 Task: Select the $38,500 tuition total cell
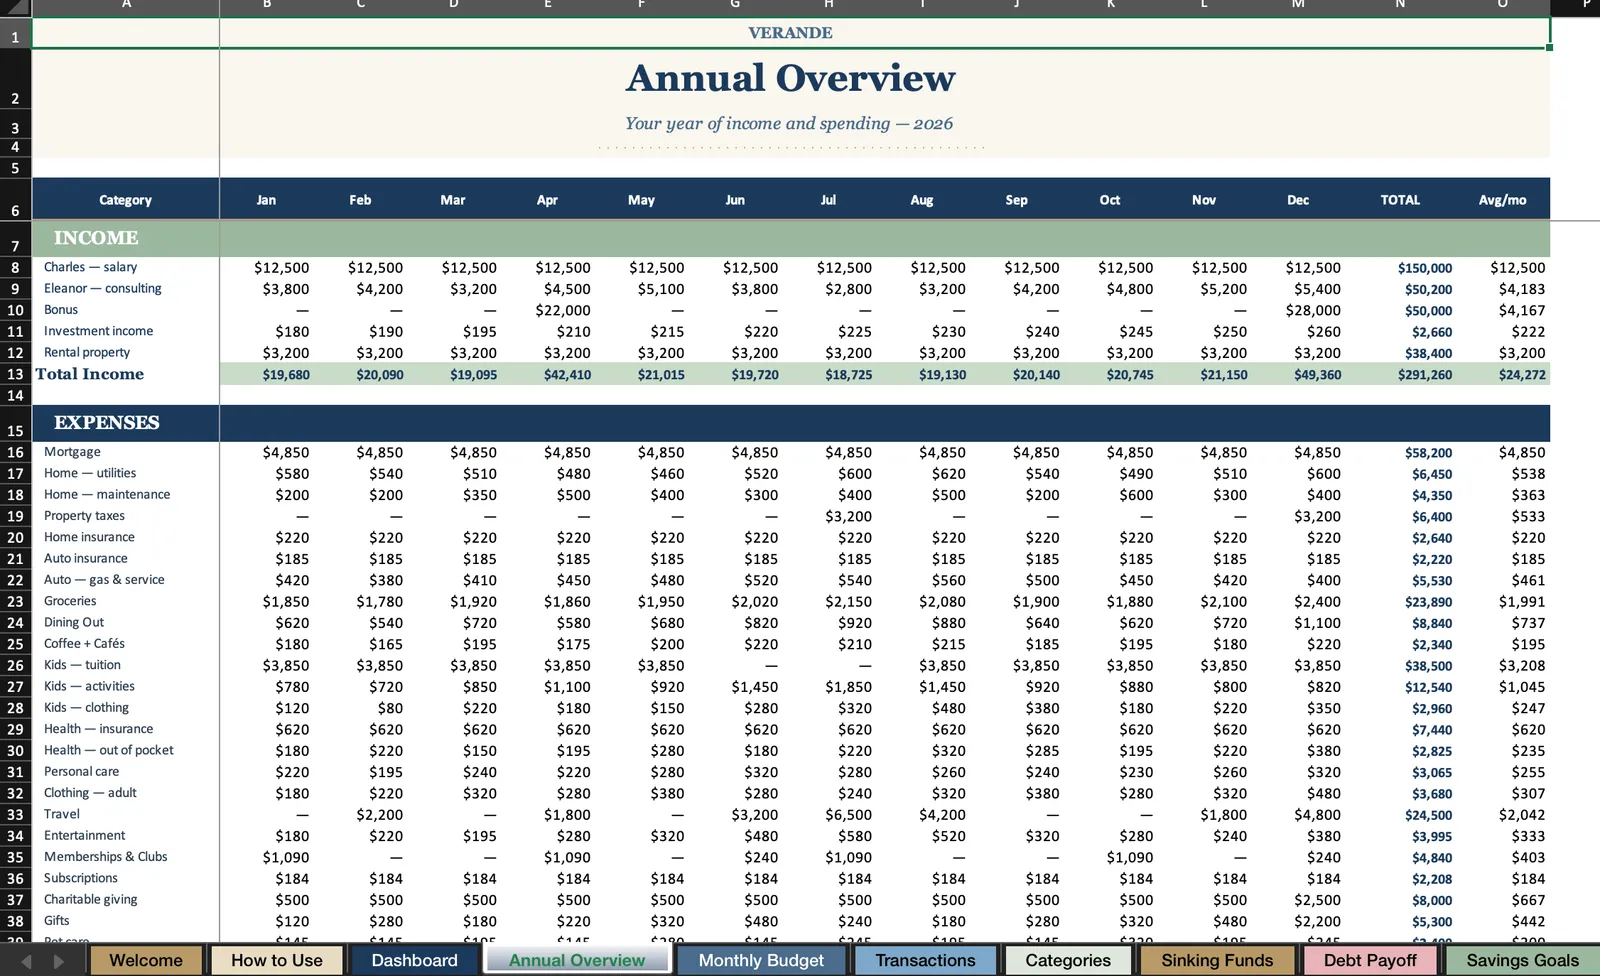1428,666
